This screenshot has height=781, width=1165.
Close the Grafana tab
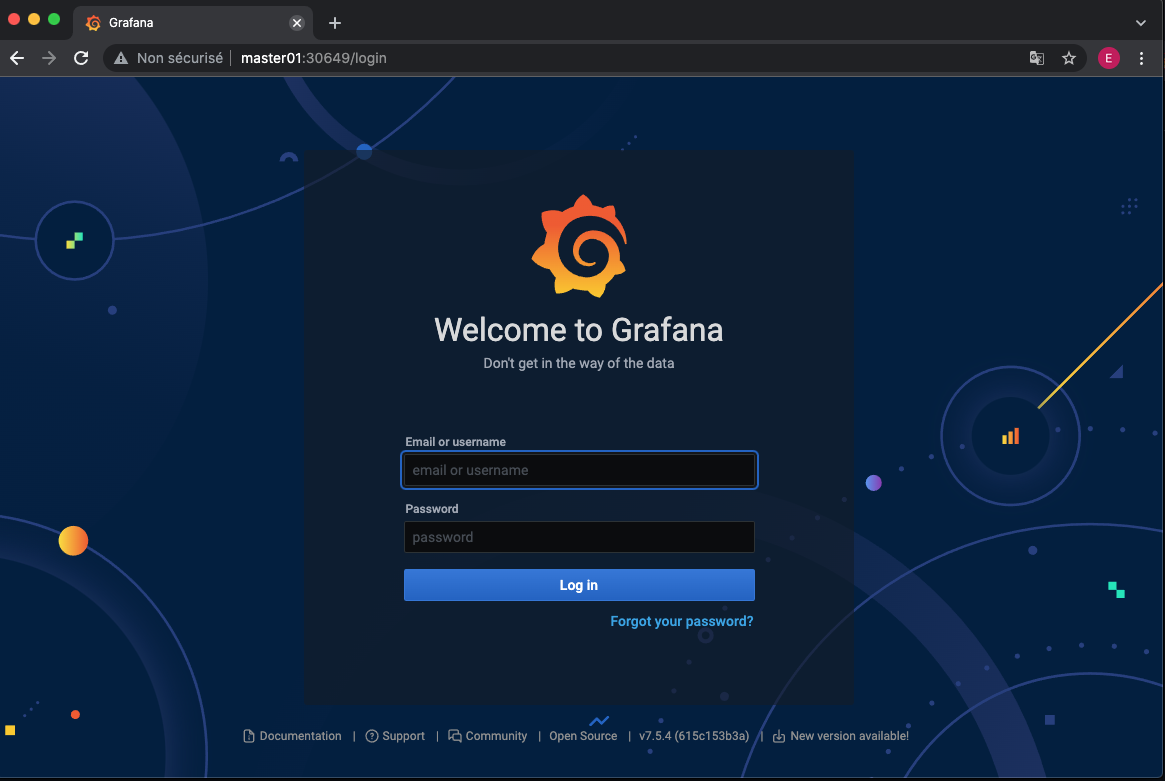point(297,22)
